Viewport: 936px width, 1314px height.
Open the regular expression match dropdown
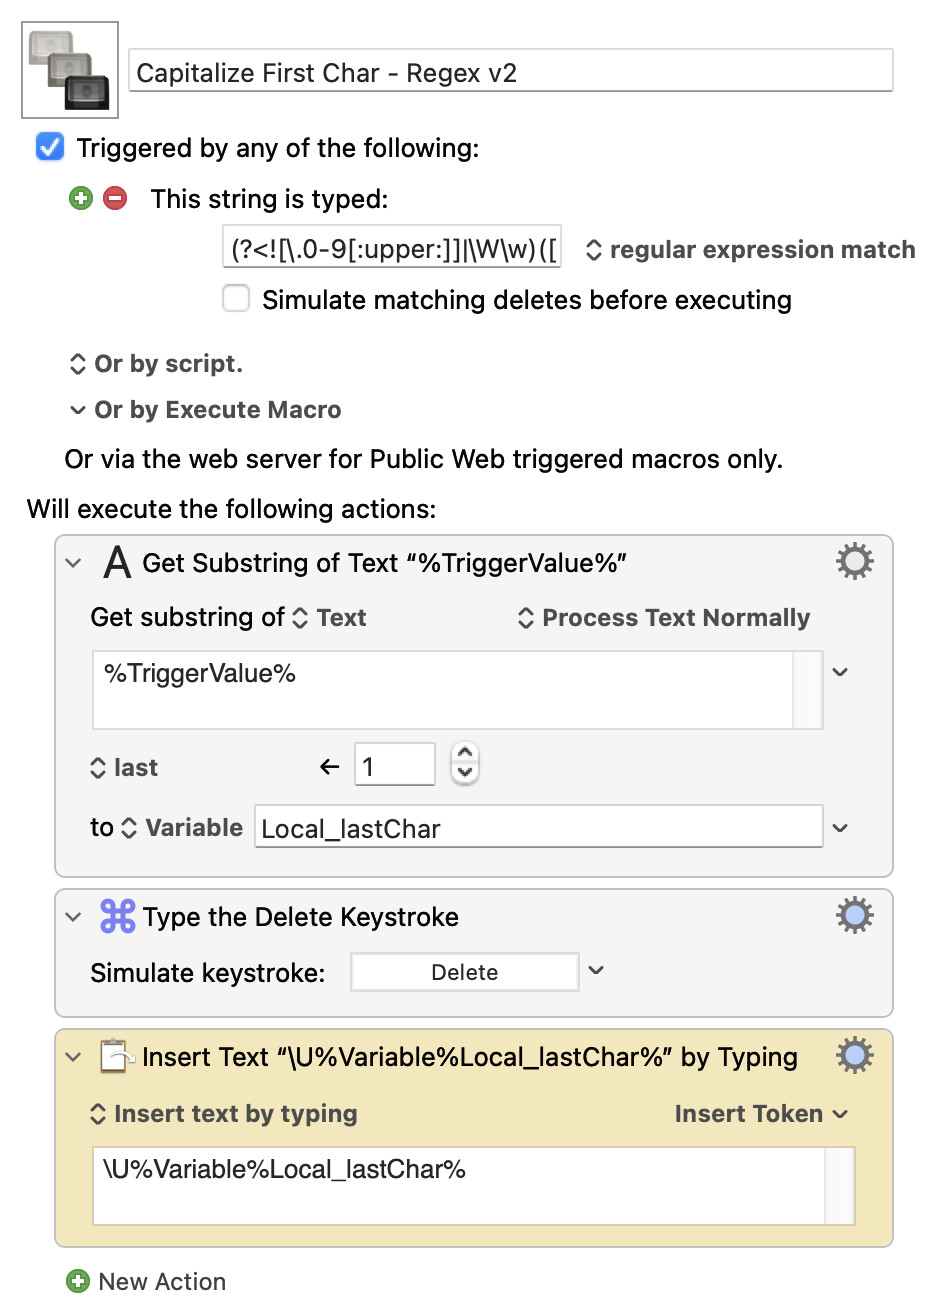pyautogui.click(x=750, y=250)
